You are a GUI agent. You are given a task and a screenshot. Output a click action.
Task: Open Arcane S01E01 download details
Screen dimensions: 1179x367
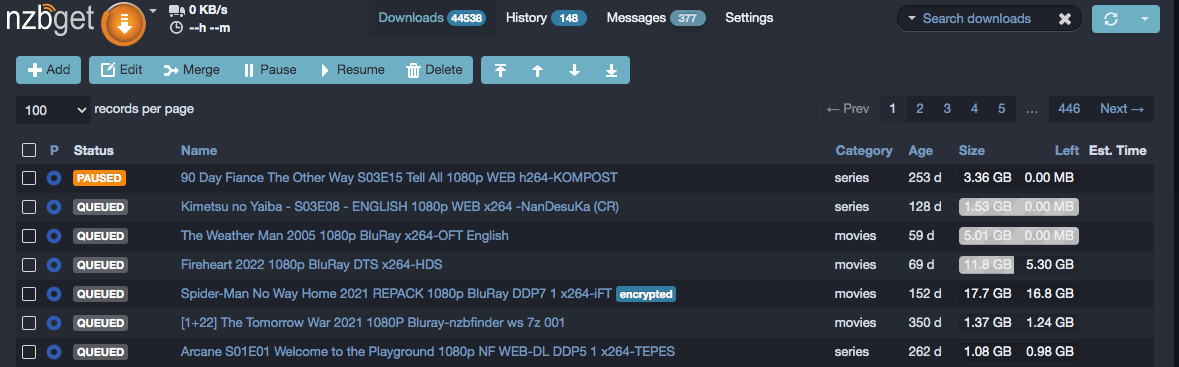click(x=428, y=352)
